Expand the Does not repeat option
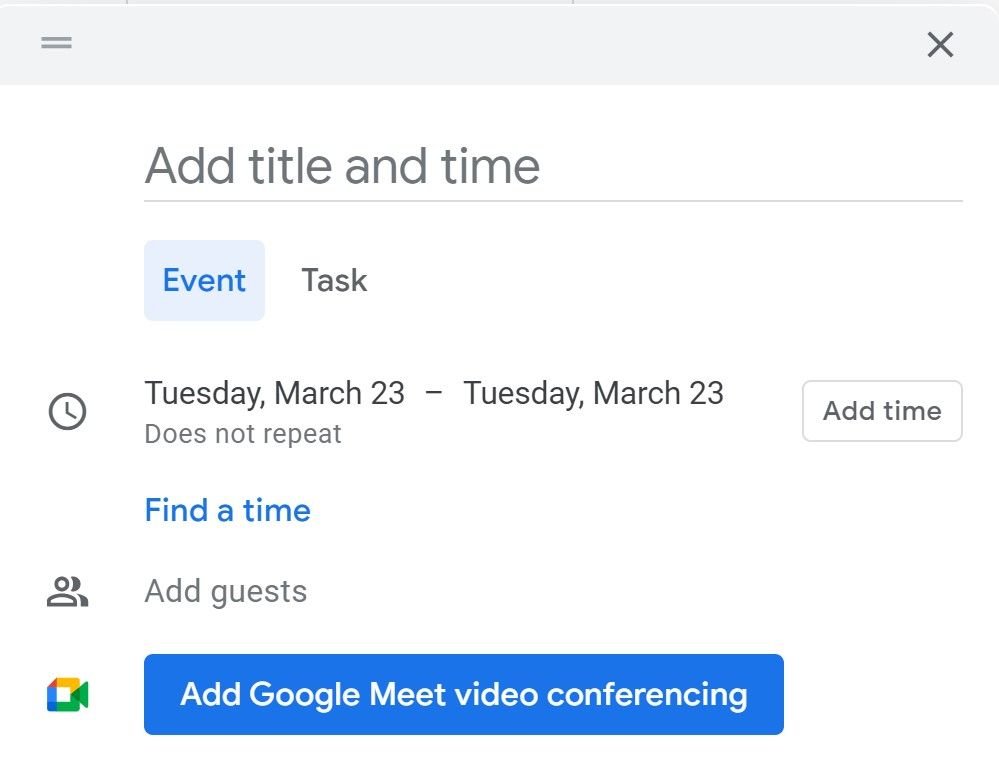 click(243, 434)
